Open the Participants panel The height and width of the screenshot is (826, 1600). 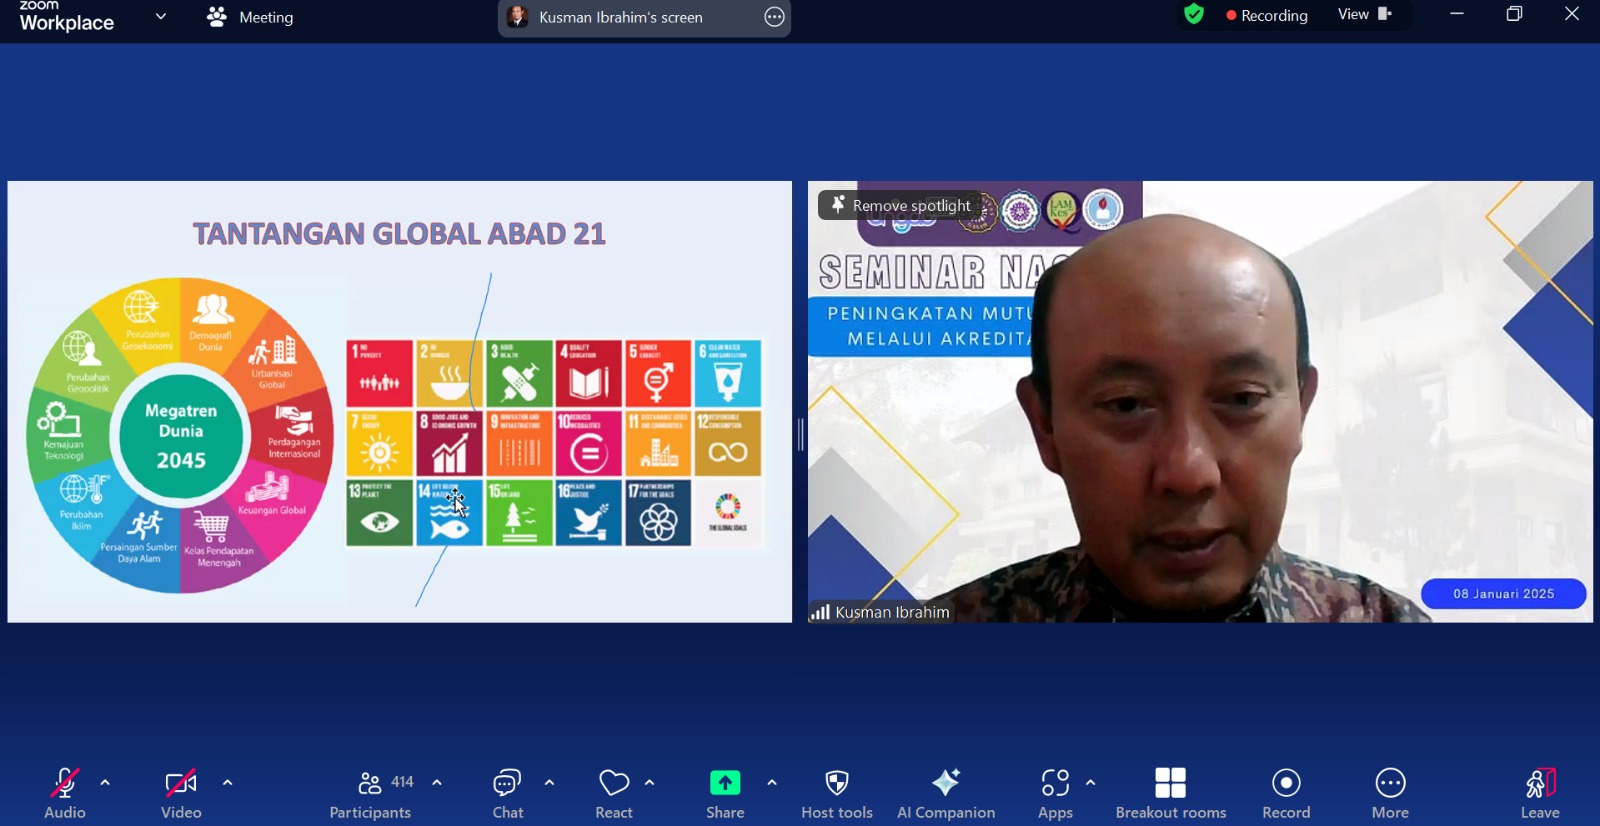pos(371,793)
